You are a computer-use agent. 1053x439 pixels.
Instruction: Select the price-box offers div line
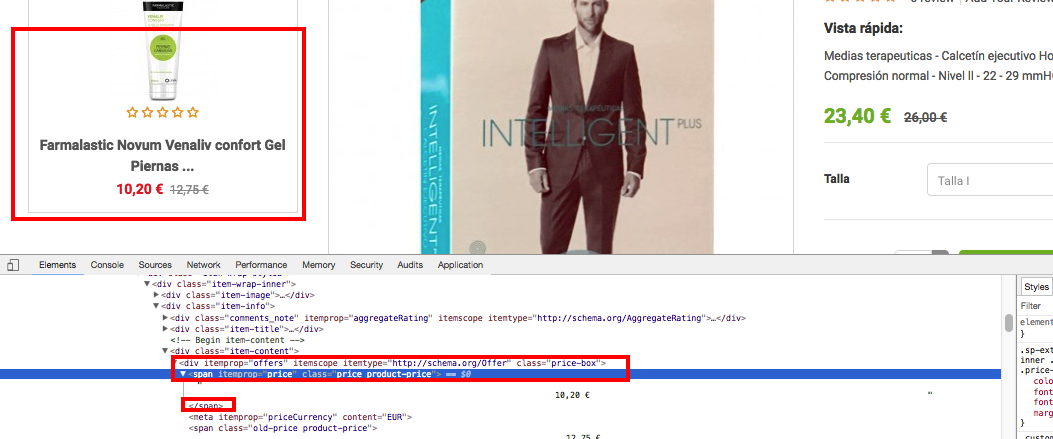[392, 363]
